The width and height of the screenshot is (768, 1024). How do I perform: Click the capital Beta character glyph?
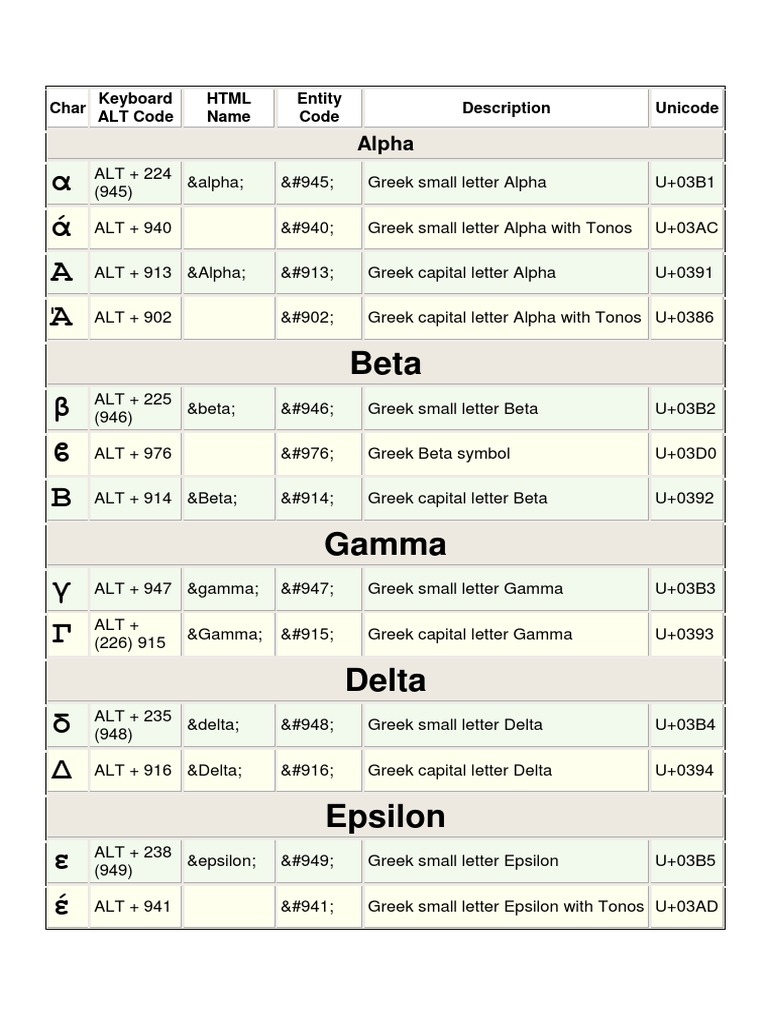tap(62, 498)
